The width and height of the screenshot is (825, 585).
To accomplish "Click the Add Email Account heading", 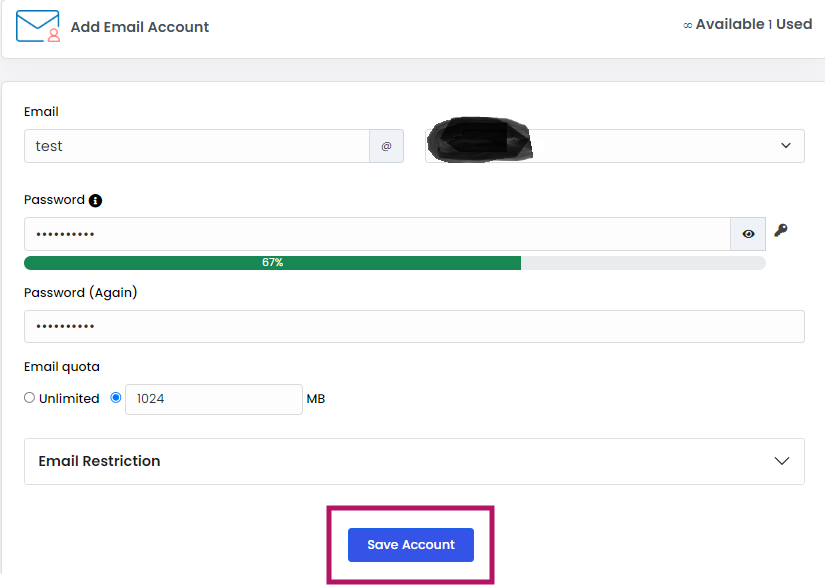I will (x=140, y=27).
